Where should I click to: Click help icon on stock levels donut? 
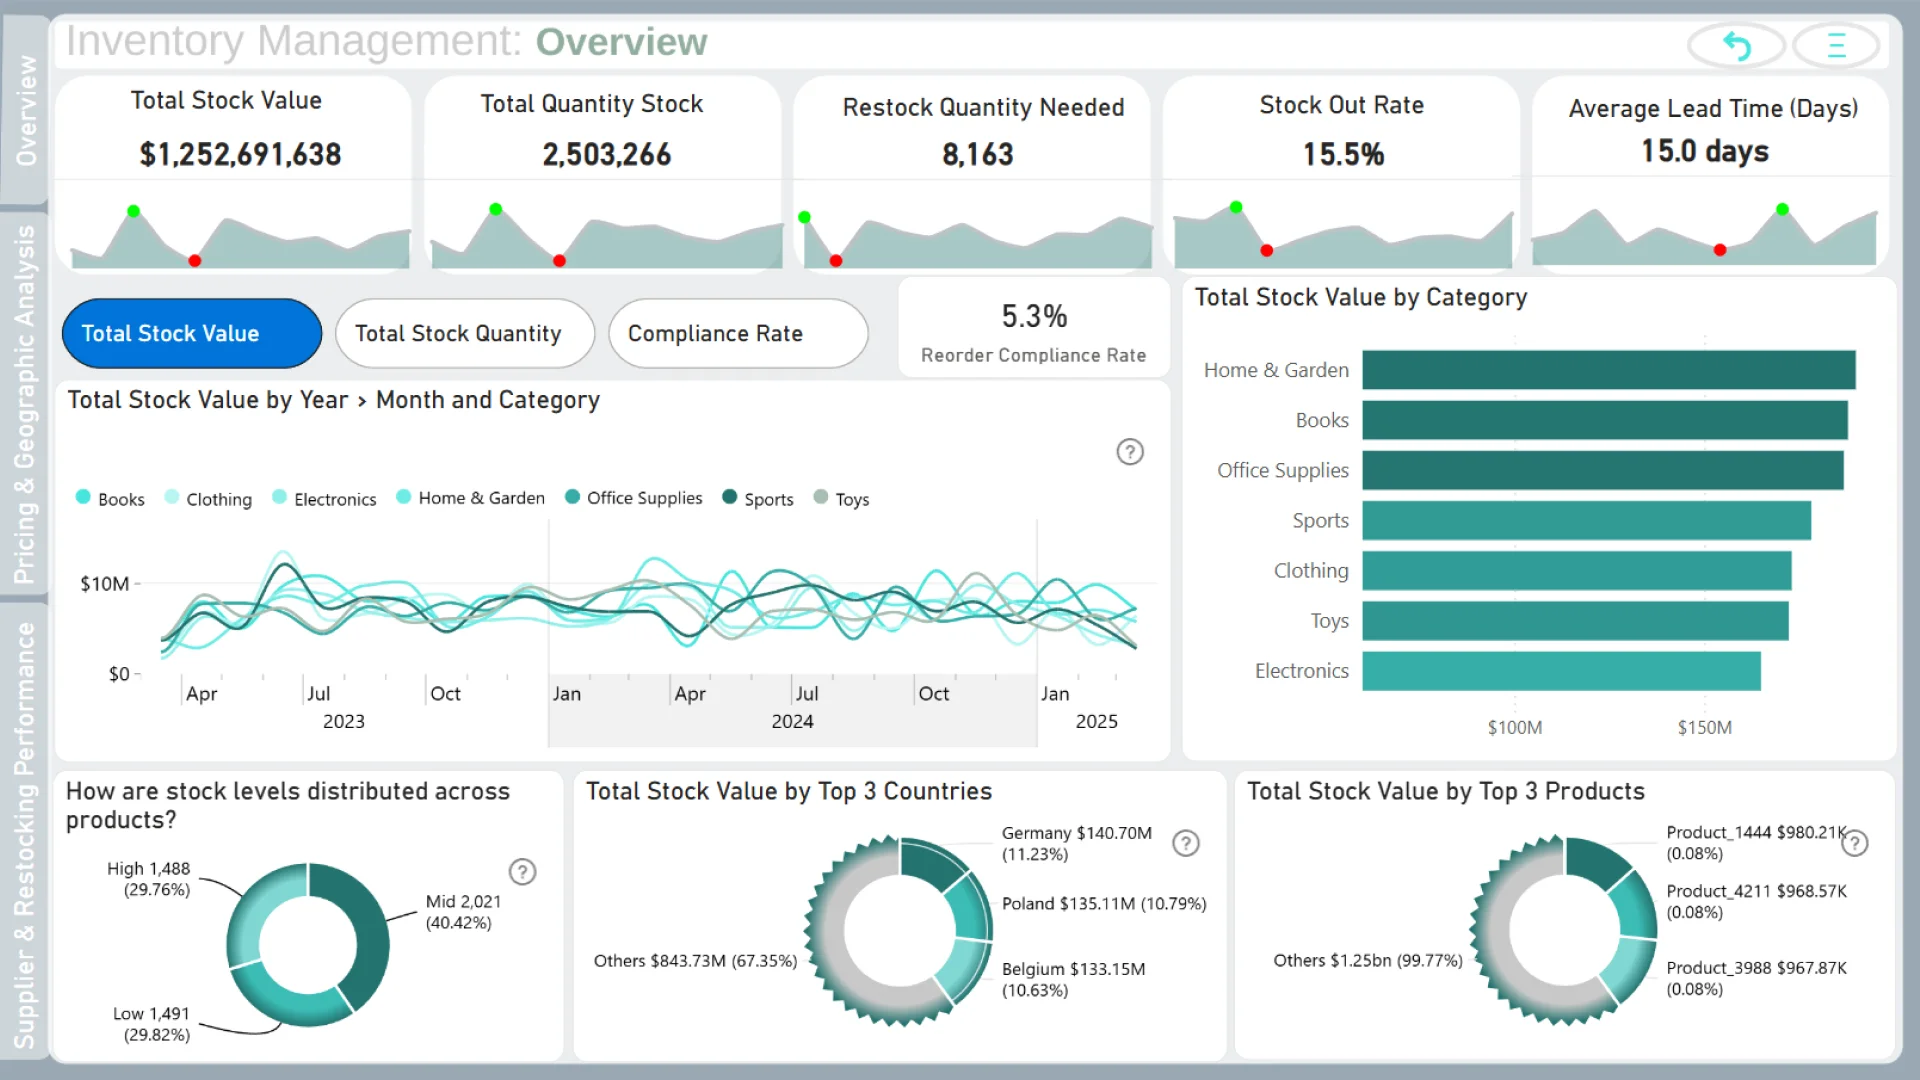click(522, 872)
